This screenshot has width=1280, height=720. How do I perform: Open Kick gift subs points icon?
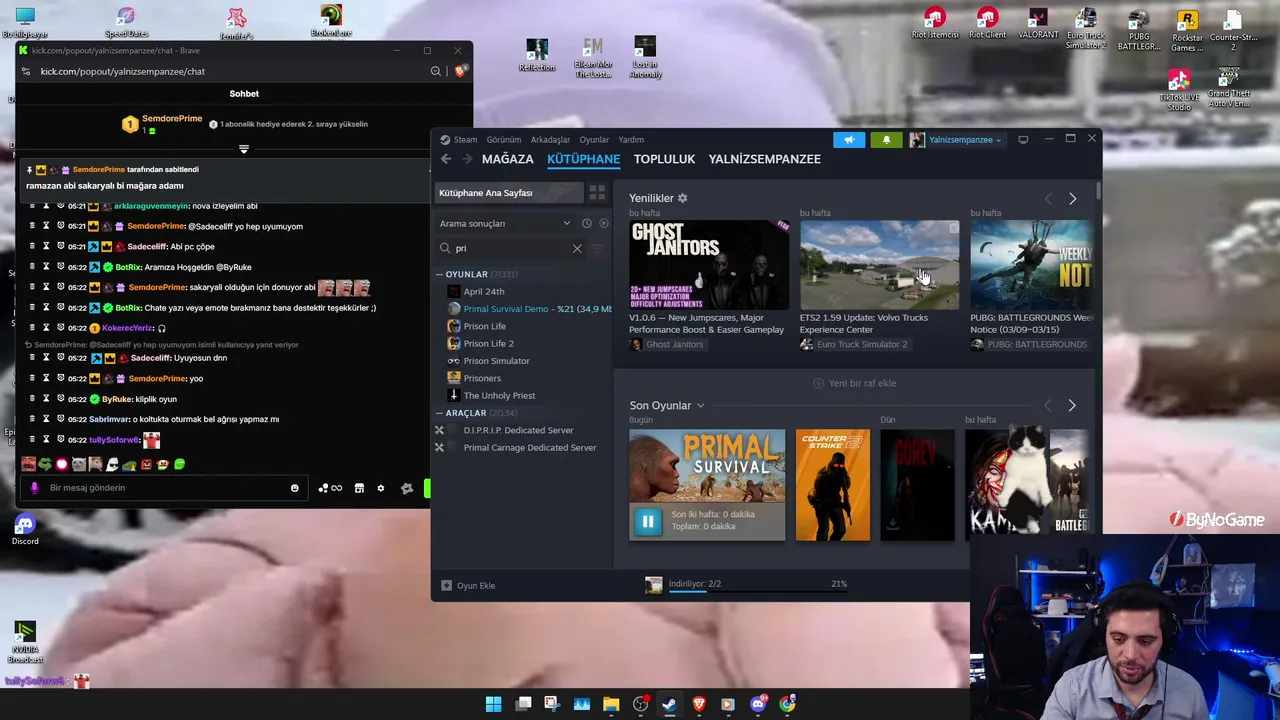point(330,488)
